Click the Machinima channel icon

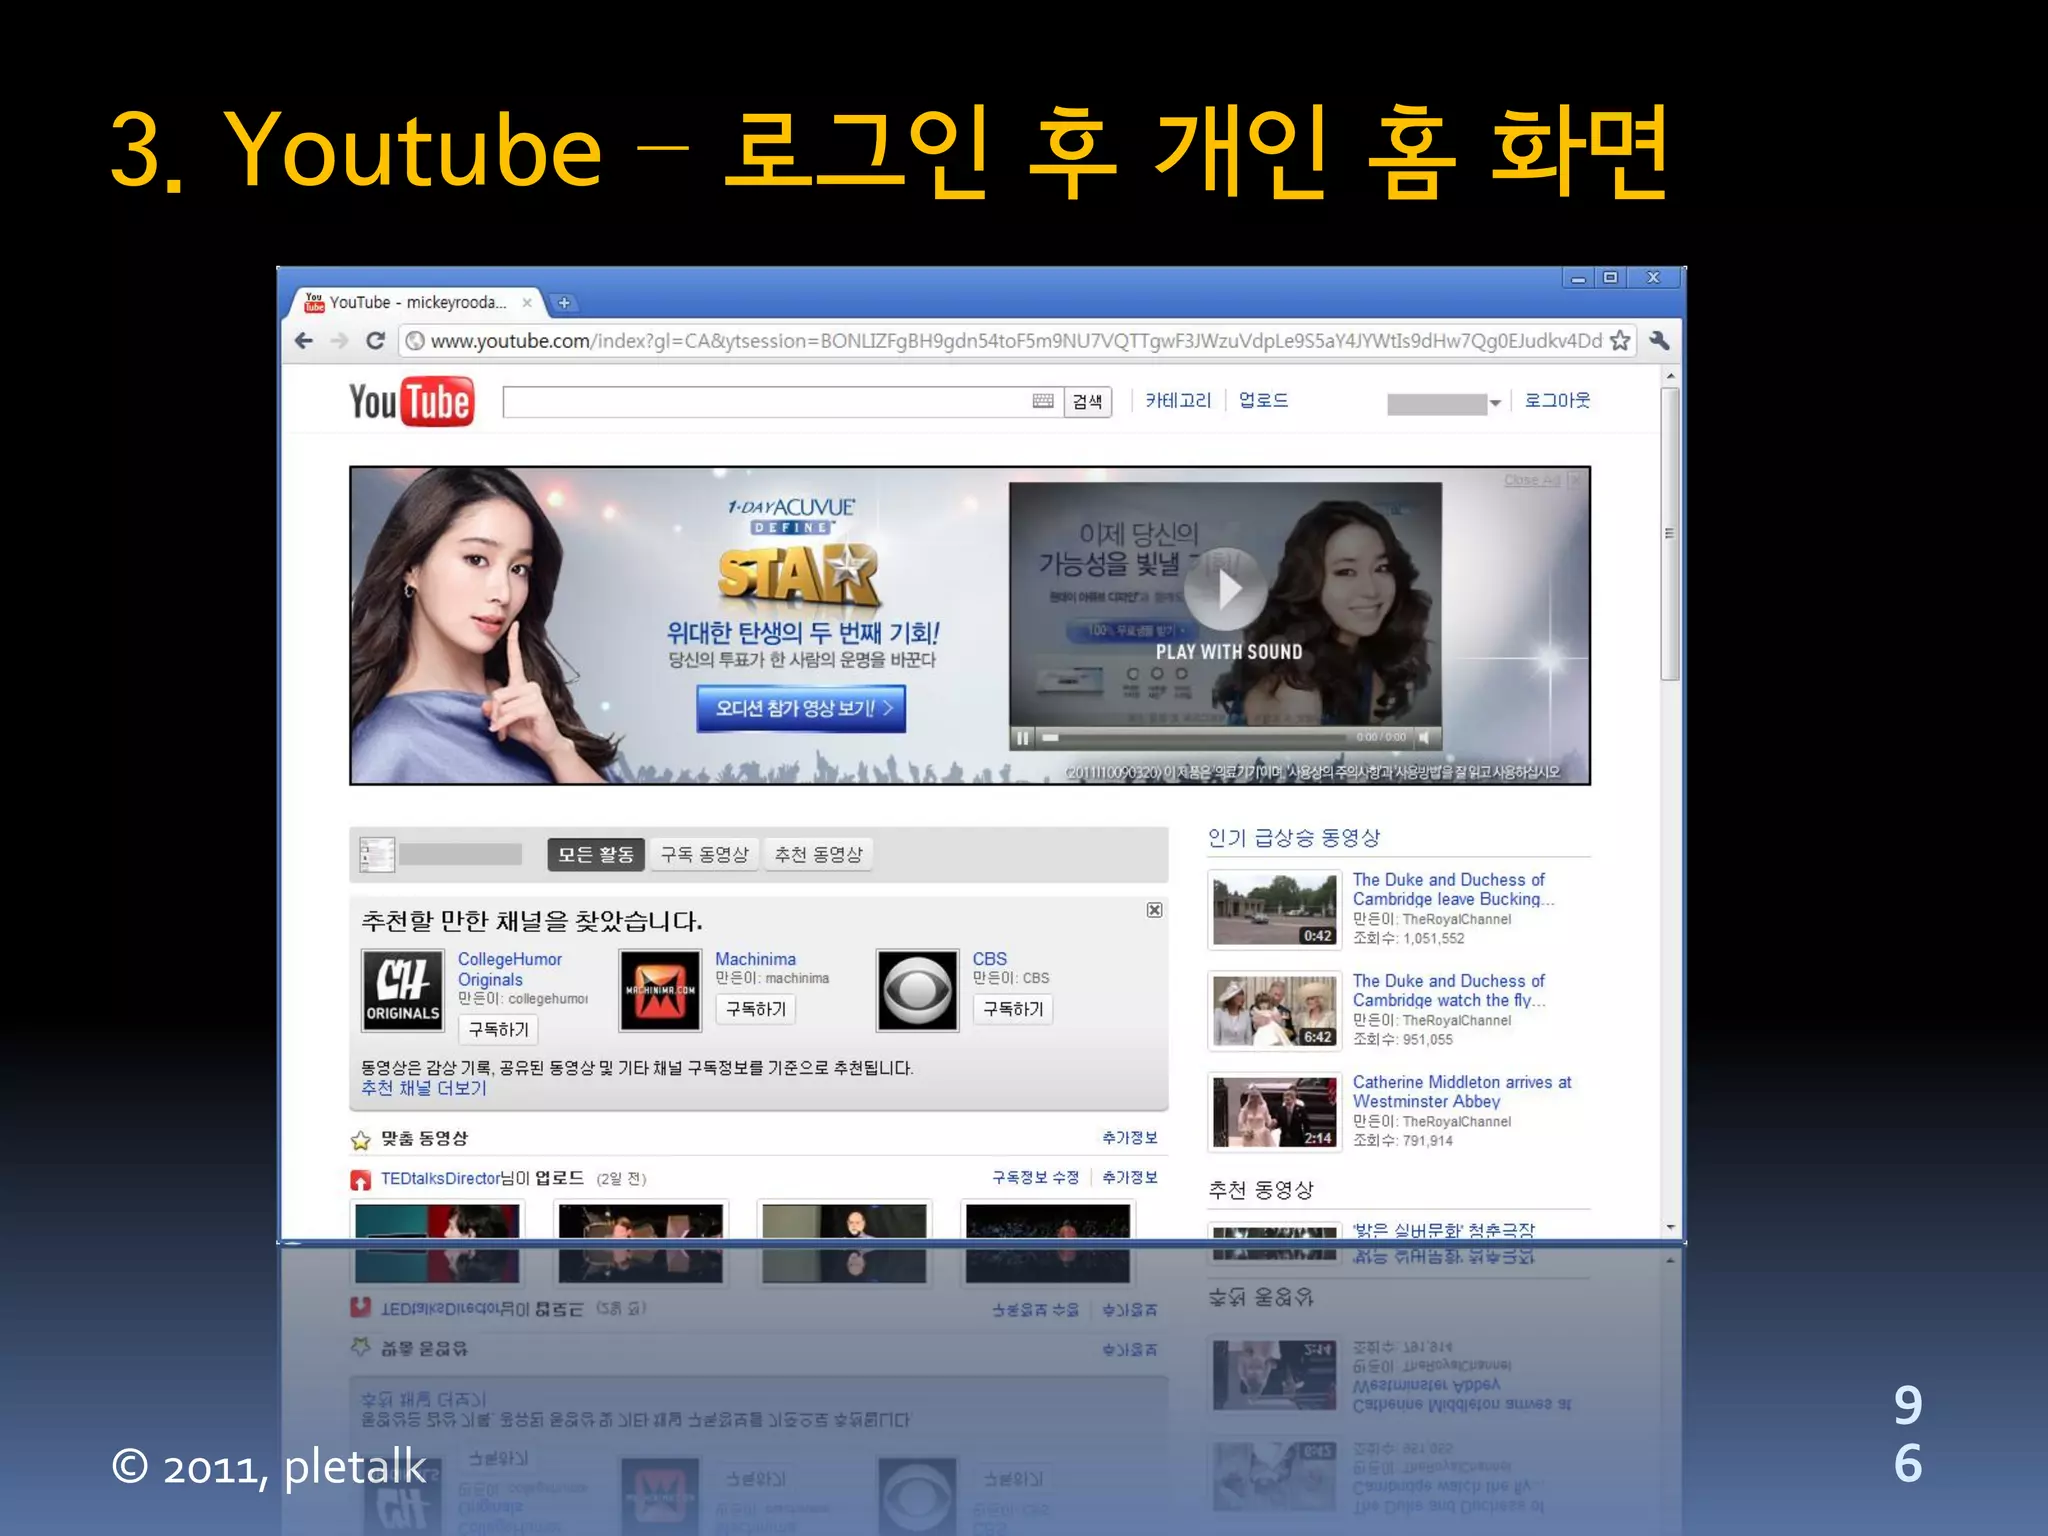tap(660, 991)
